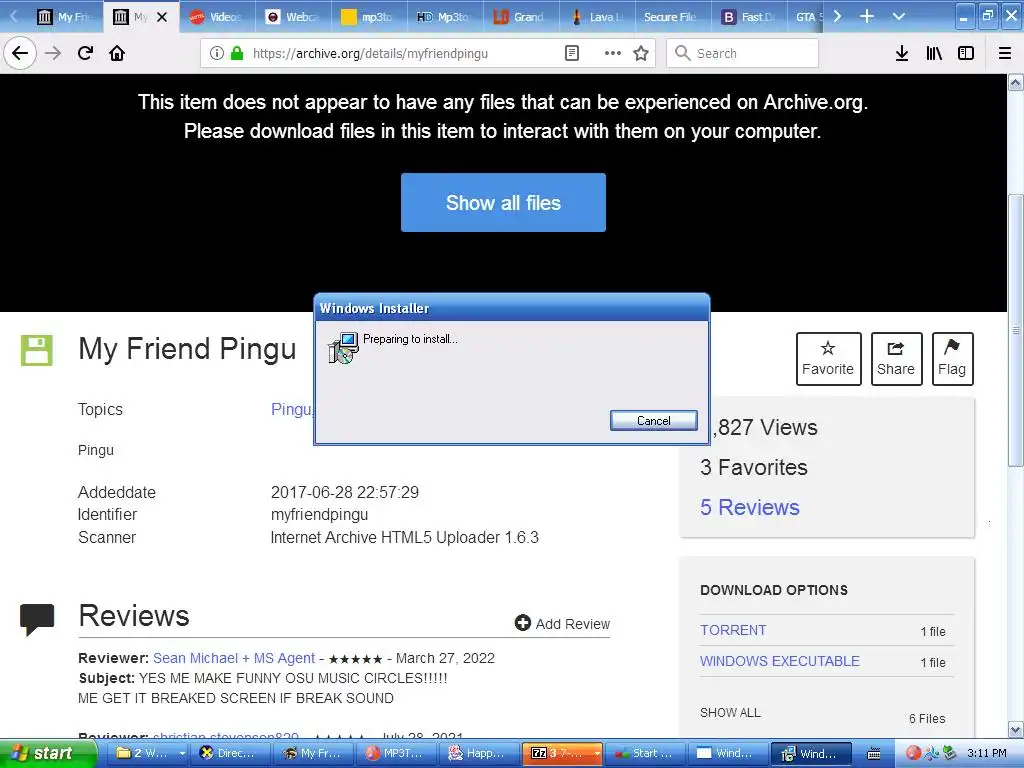Click the myfriendpingu identifier text
This screenshot has height=768, width=1024.
click(x=319, y=515)
